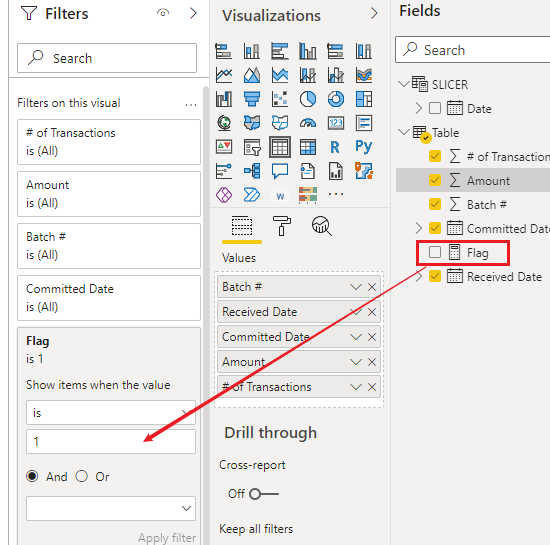This screenshot has width=550, height=545.
Task: Choose the Treemap visual
Action: tap(364, 99)
